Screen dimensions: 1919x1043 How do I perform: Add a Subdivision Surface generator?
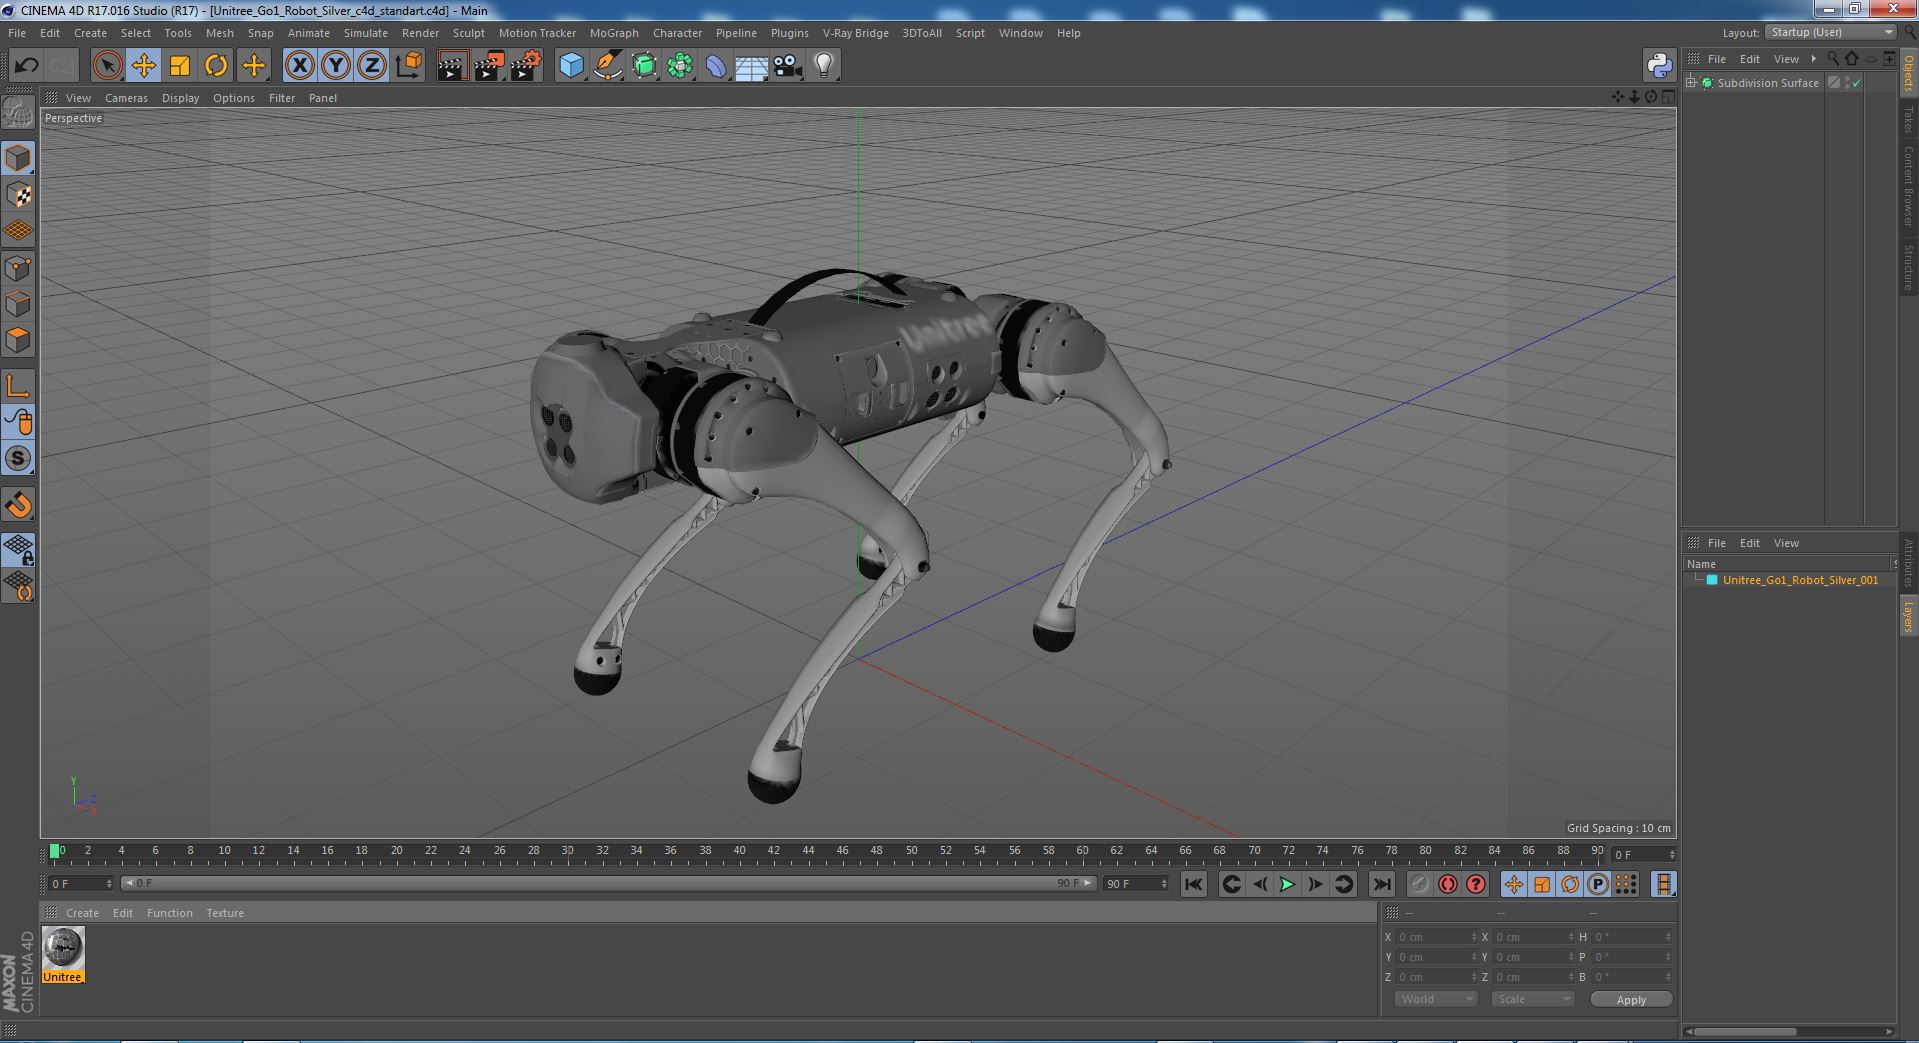(x=644, y=66)
